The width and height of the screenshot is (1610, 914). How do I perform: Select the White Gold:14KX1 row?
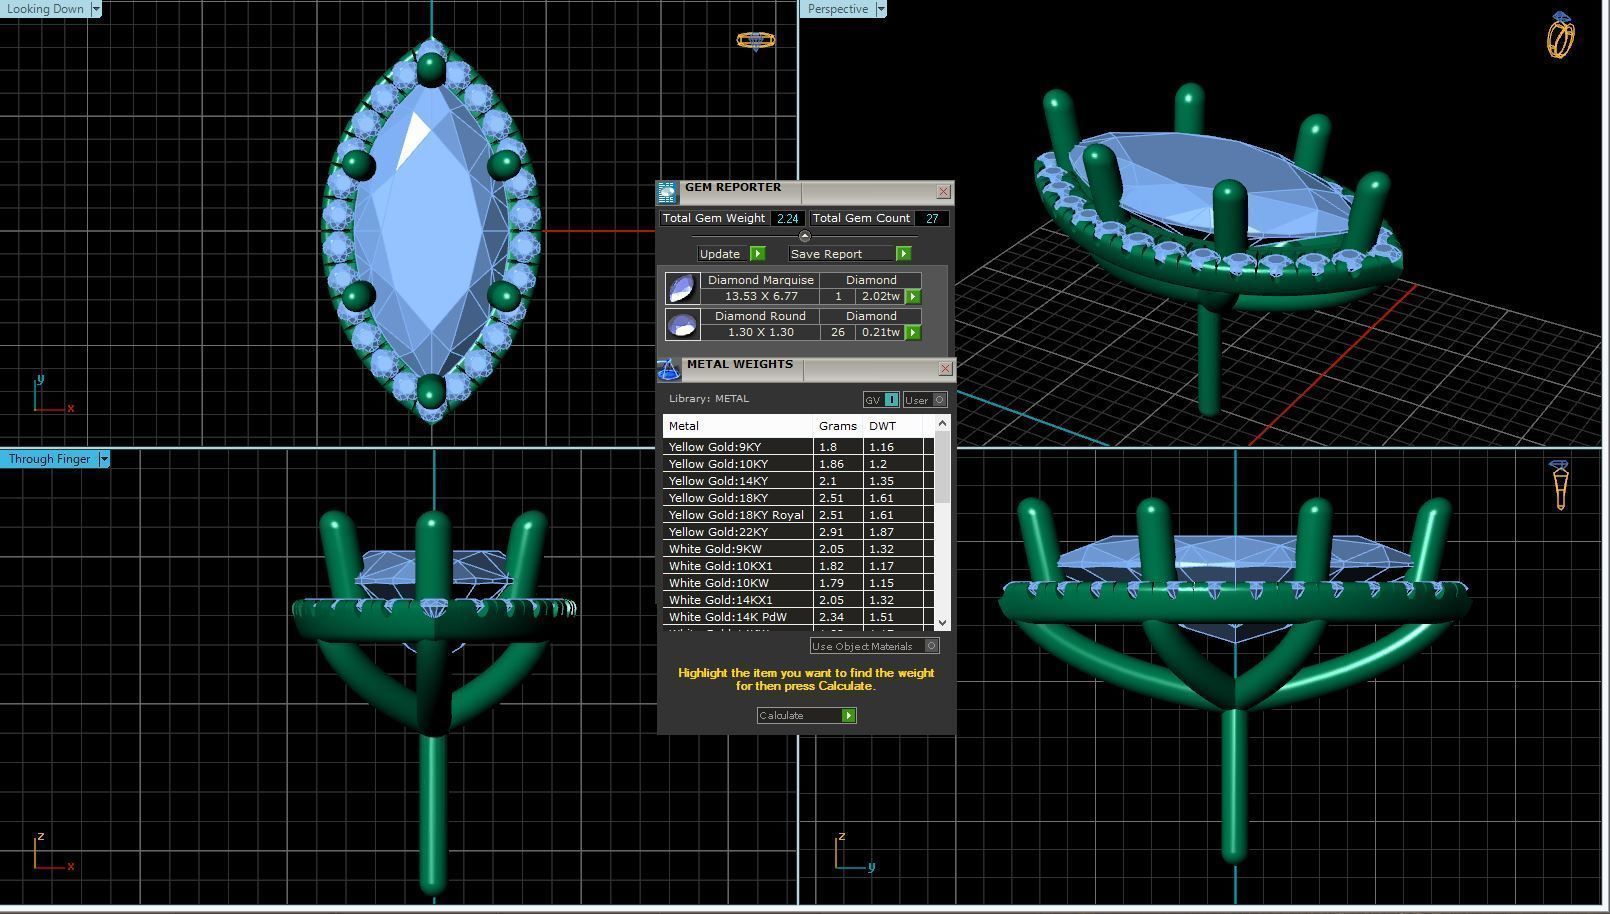coord(798,600)
